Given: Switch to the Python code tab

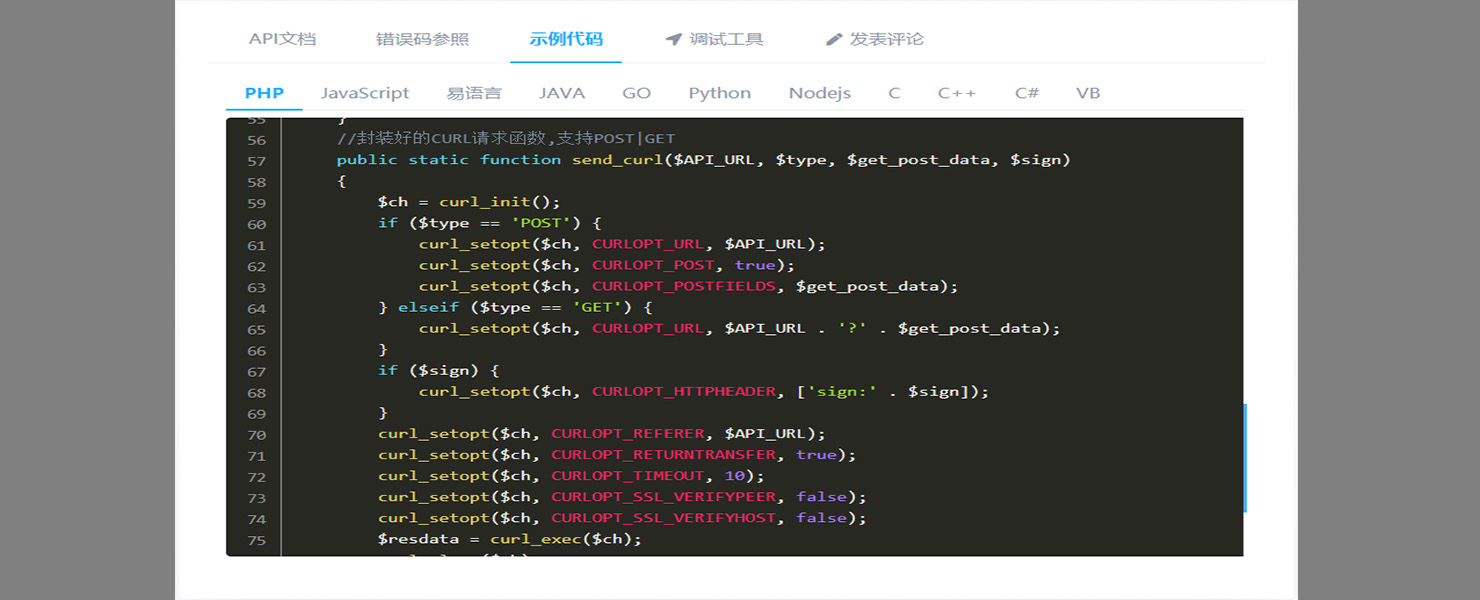Looking at the screenshot, I should [719, 93].
